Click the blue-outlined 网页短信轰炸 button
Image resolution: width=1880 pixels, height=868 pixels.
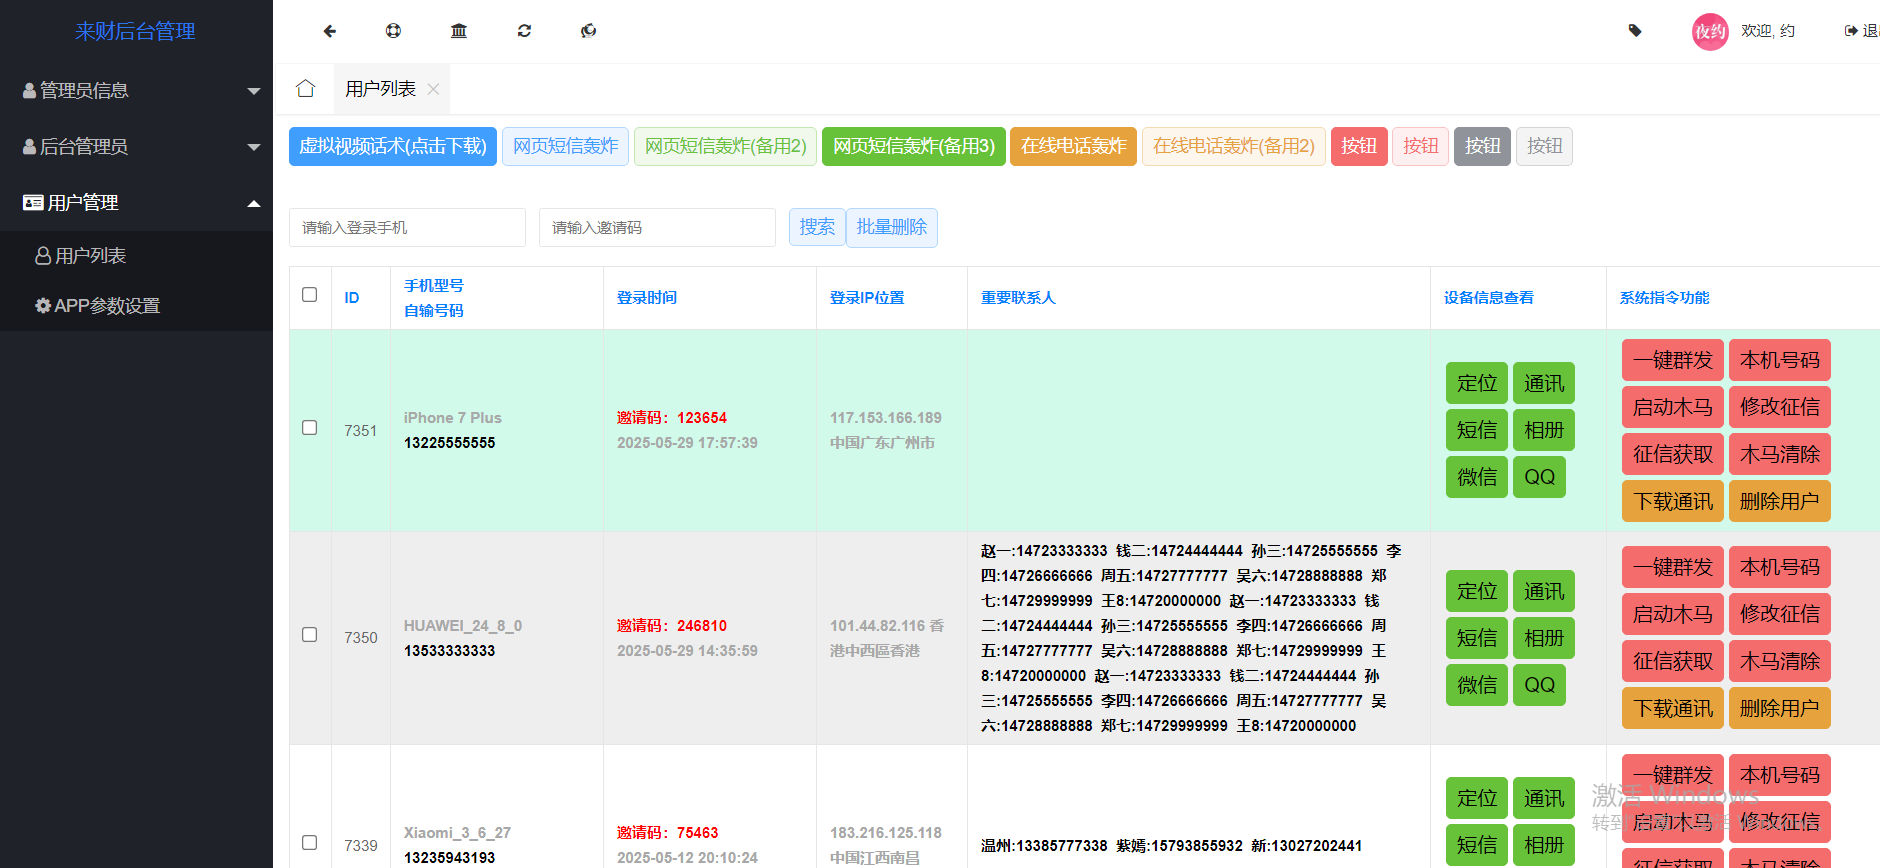pyautogui.click(x=565, y=146)
